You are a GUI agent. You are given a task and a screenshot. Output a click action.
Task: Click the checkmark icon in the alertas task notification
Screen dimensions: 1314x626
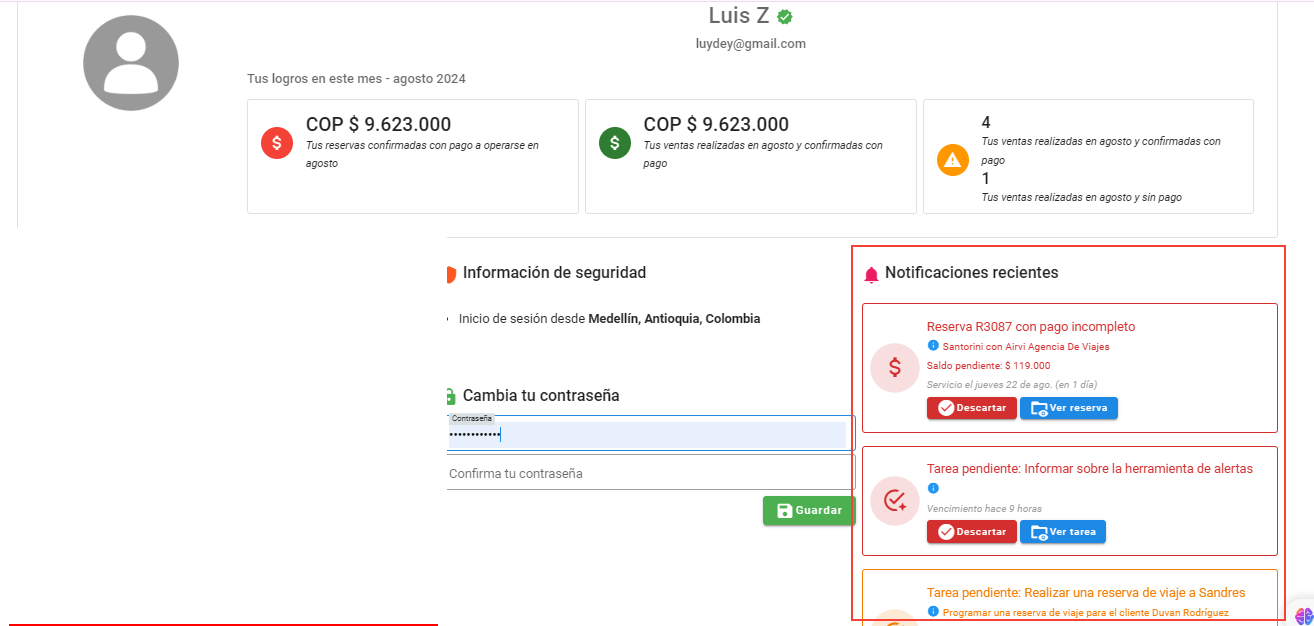(894, 500)
